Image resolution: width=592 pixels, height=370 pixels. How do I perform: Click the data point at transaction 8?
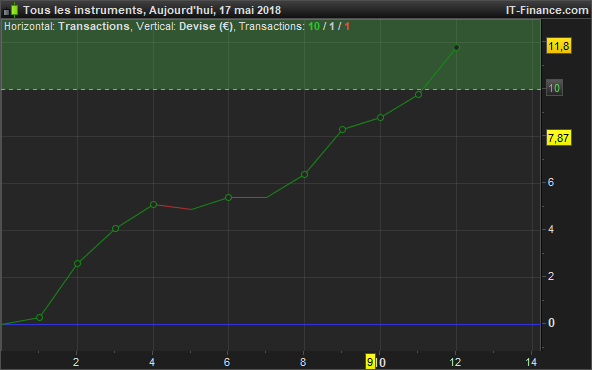click(x=304, y=174)
